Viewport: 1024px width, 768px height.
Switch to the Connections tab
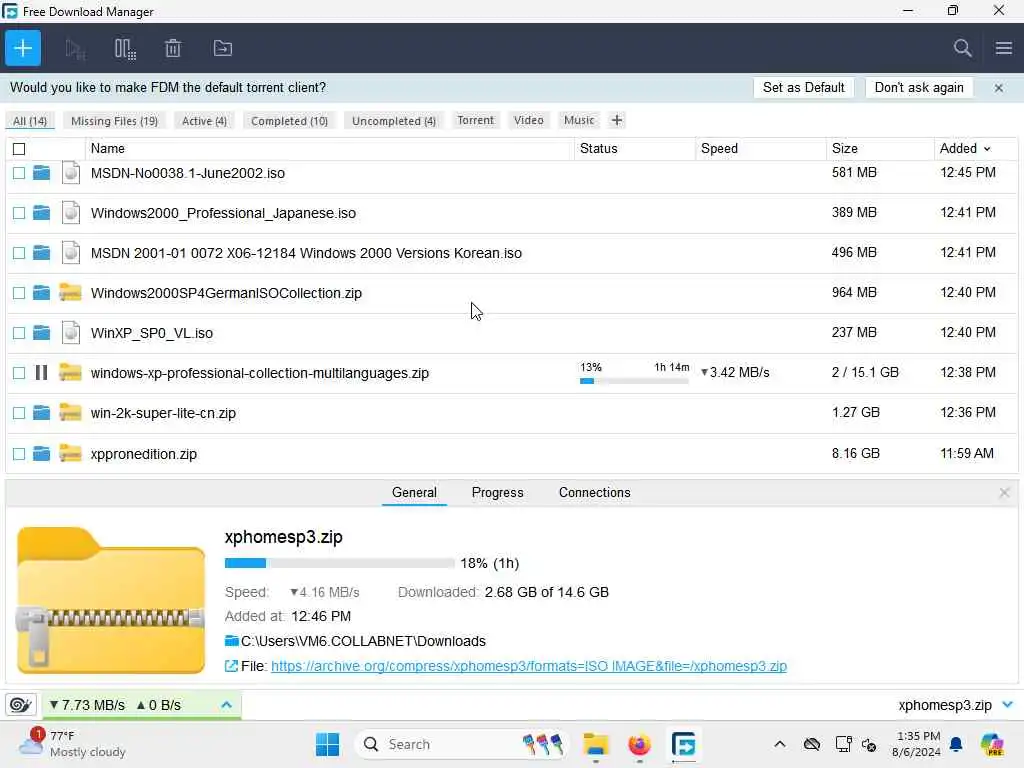click(x=594, y=492)
